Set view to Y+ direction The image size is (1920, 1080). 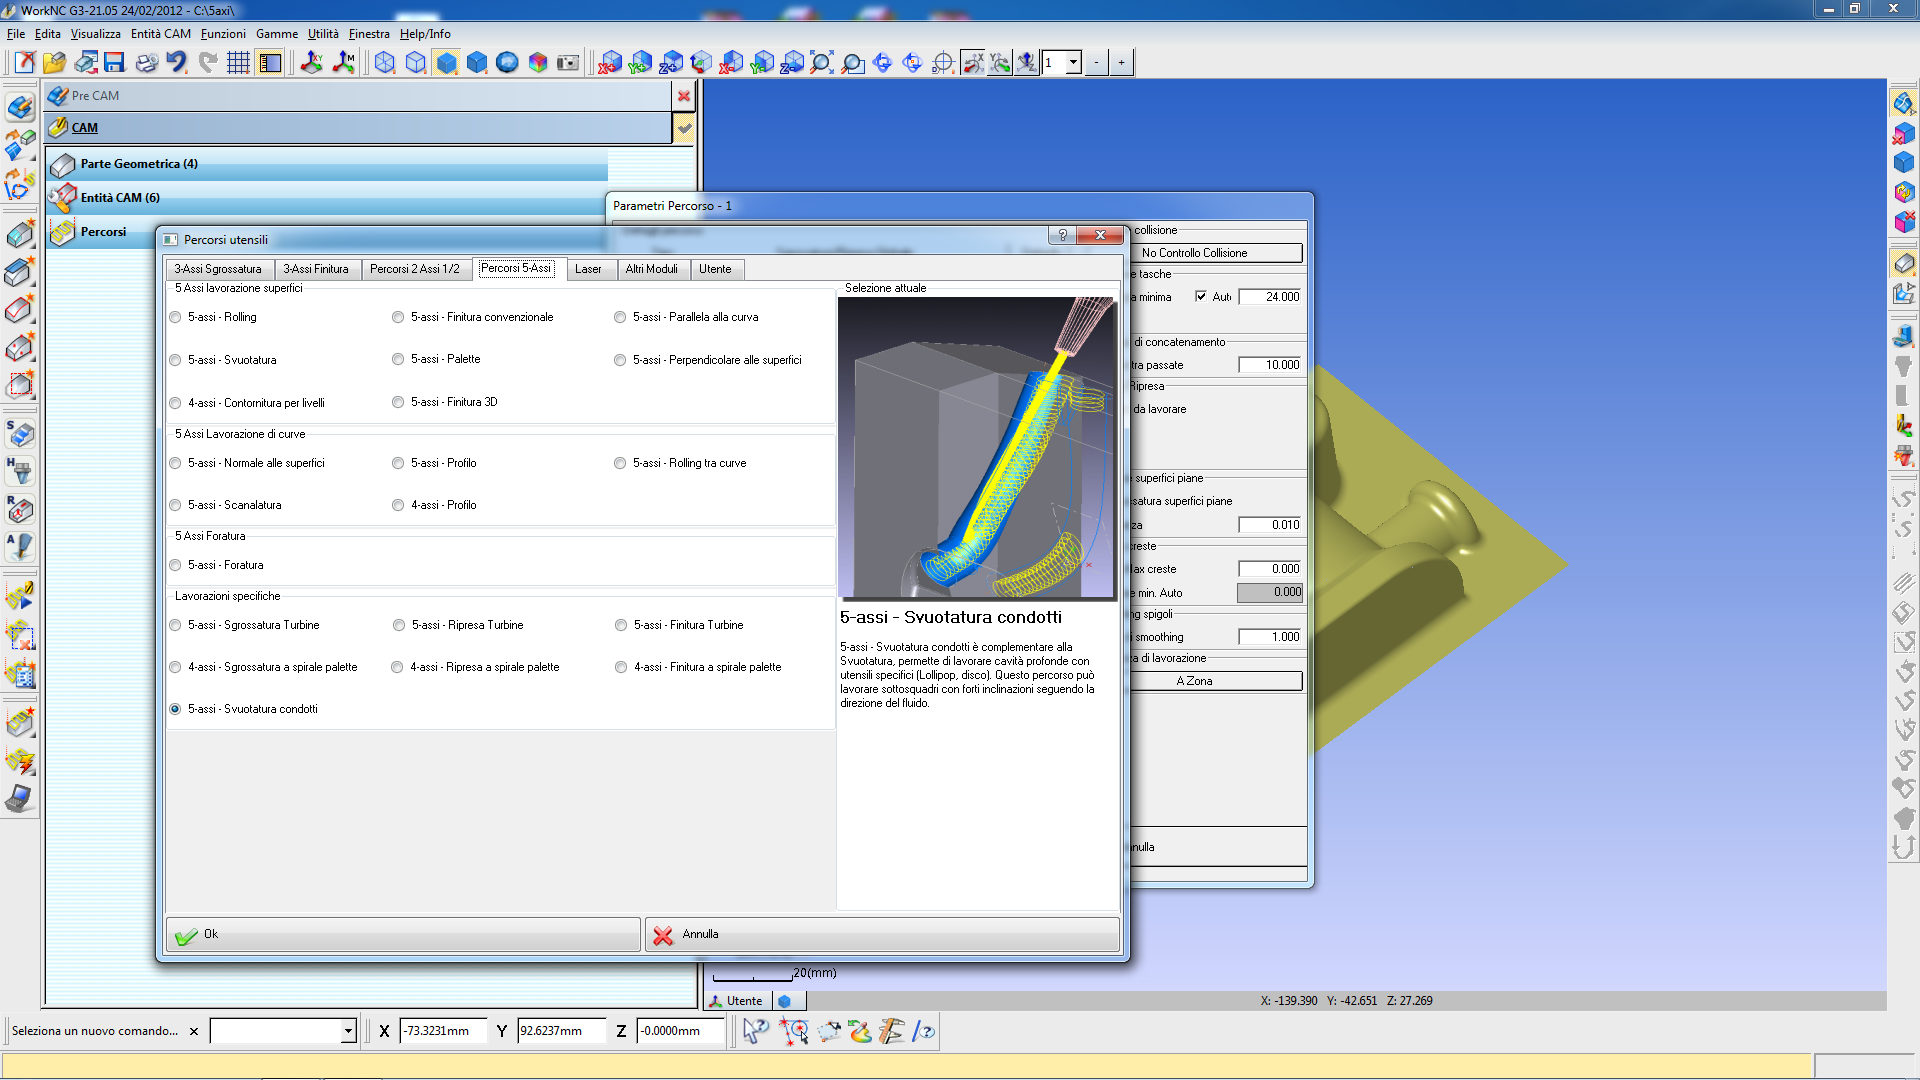click(x=640, y=63)
